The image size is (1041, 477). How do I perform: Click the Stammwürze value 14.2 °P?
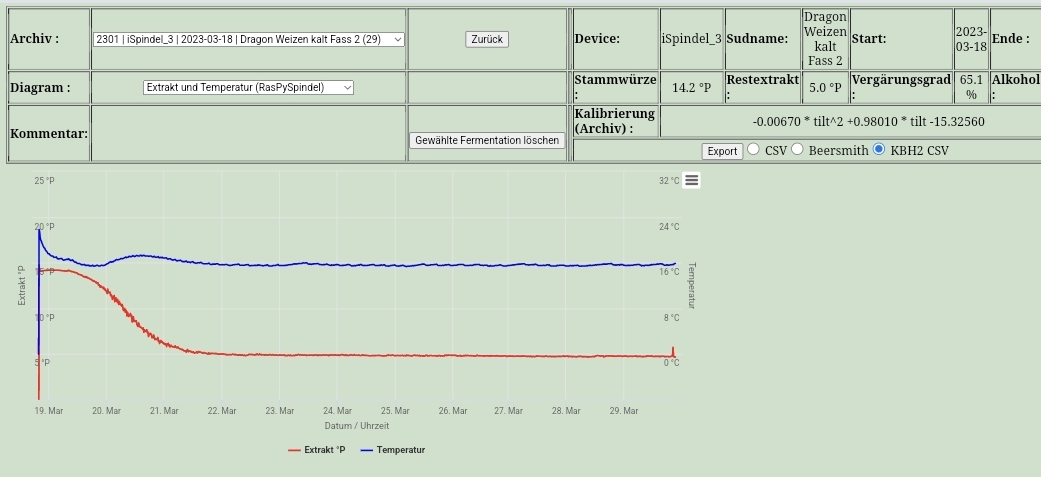click(691, 87)
